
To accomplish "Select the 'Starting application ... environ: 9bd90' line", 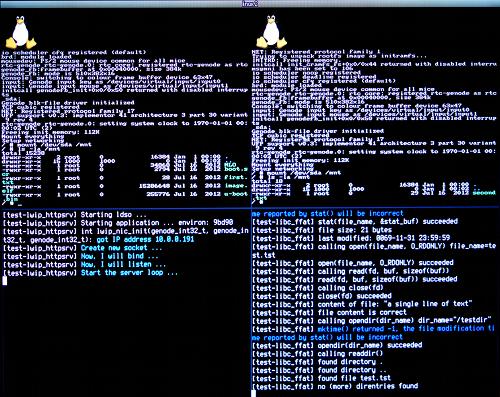I will (x=118, y=223).
